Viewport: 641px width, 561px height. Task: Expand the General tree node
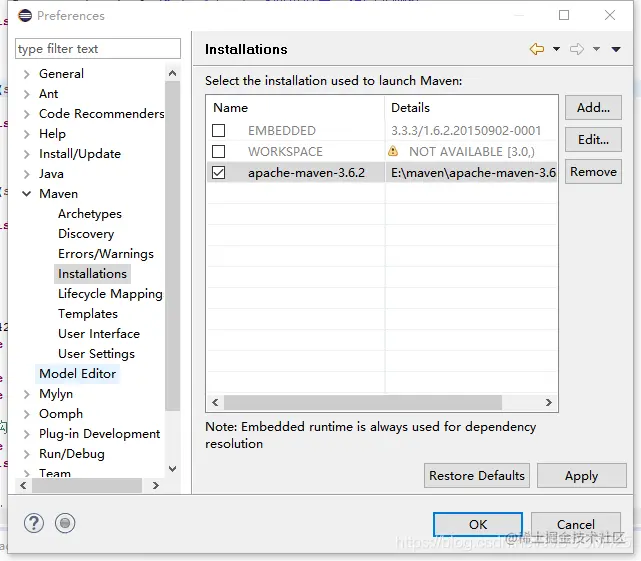pyautogui.click(x=27, y=74)
